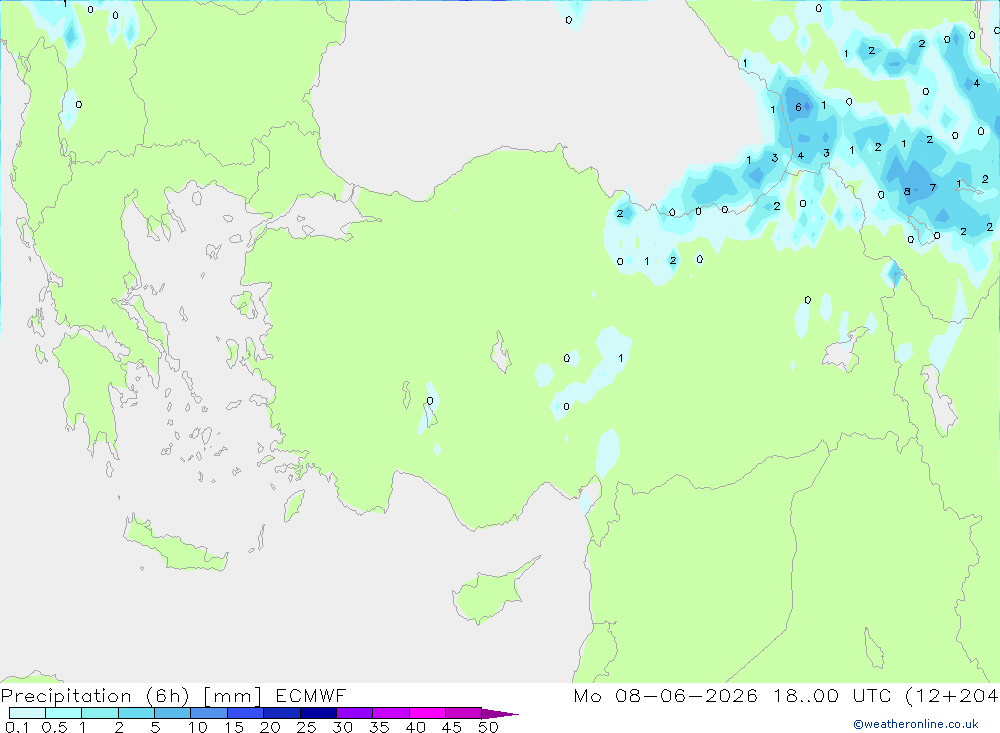Click the over-50 arrow tip of the legend
This screenshot has height=733, width=1000.
(500, 714)
